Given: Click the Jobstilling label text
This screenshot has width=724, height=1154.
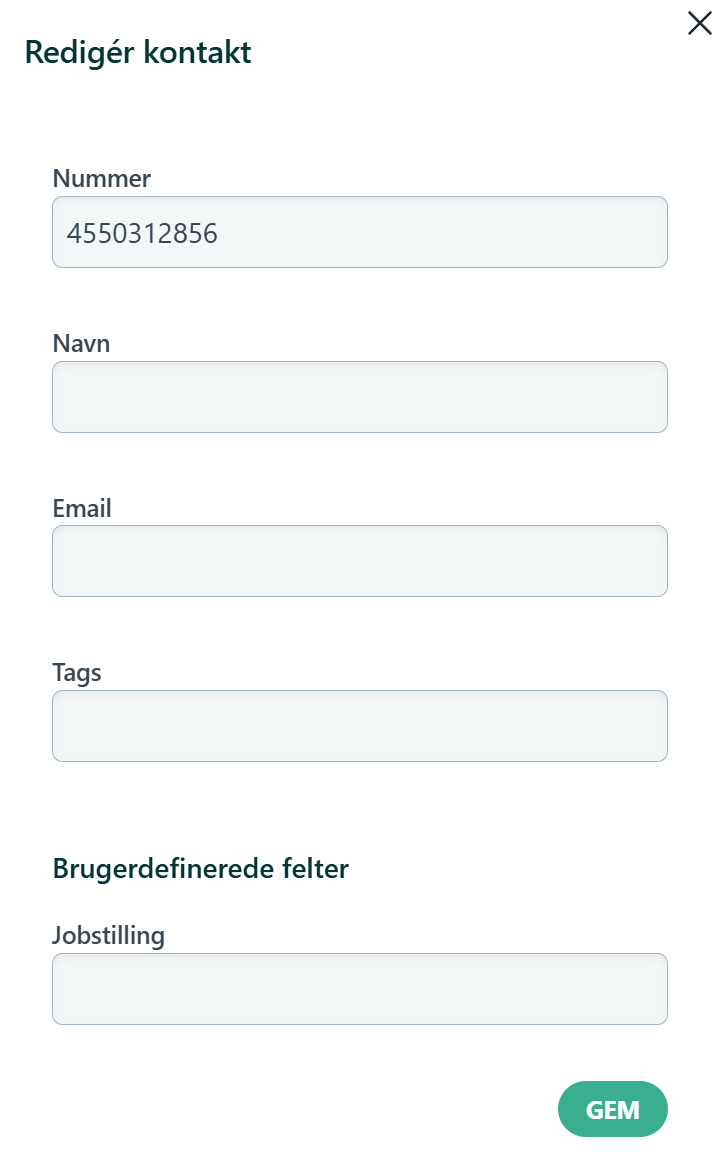Looking at the screenshot, I should tap(109, 935).
